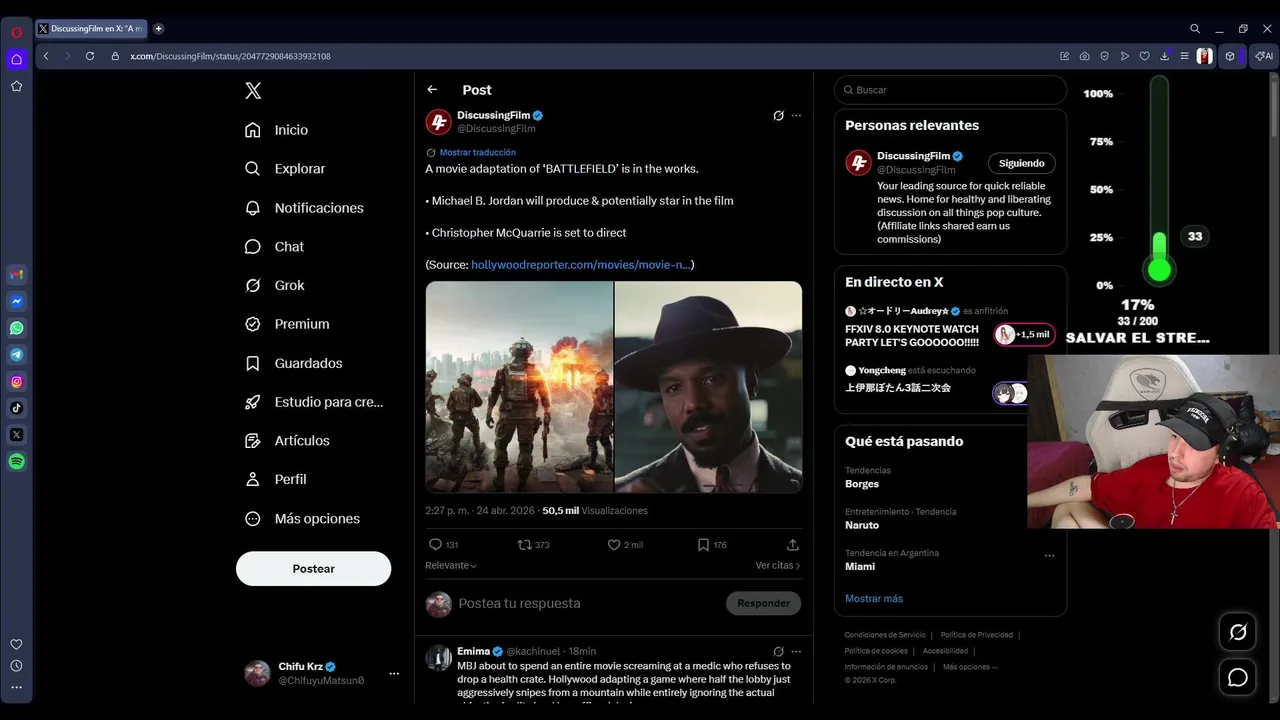Open Estudio para creadores
The width and height of the screenshot is (1280, 720).
[x=314, y=402]
